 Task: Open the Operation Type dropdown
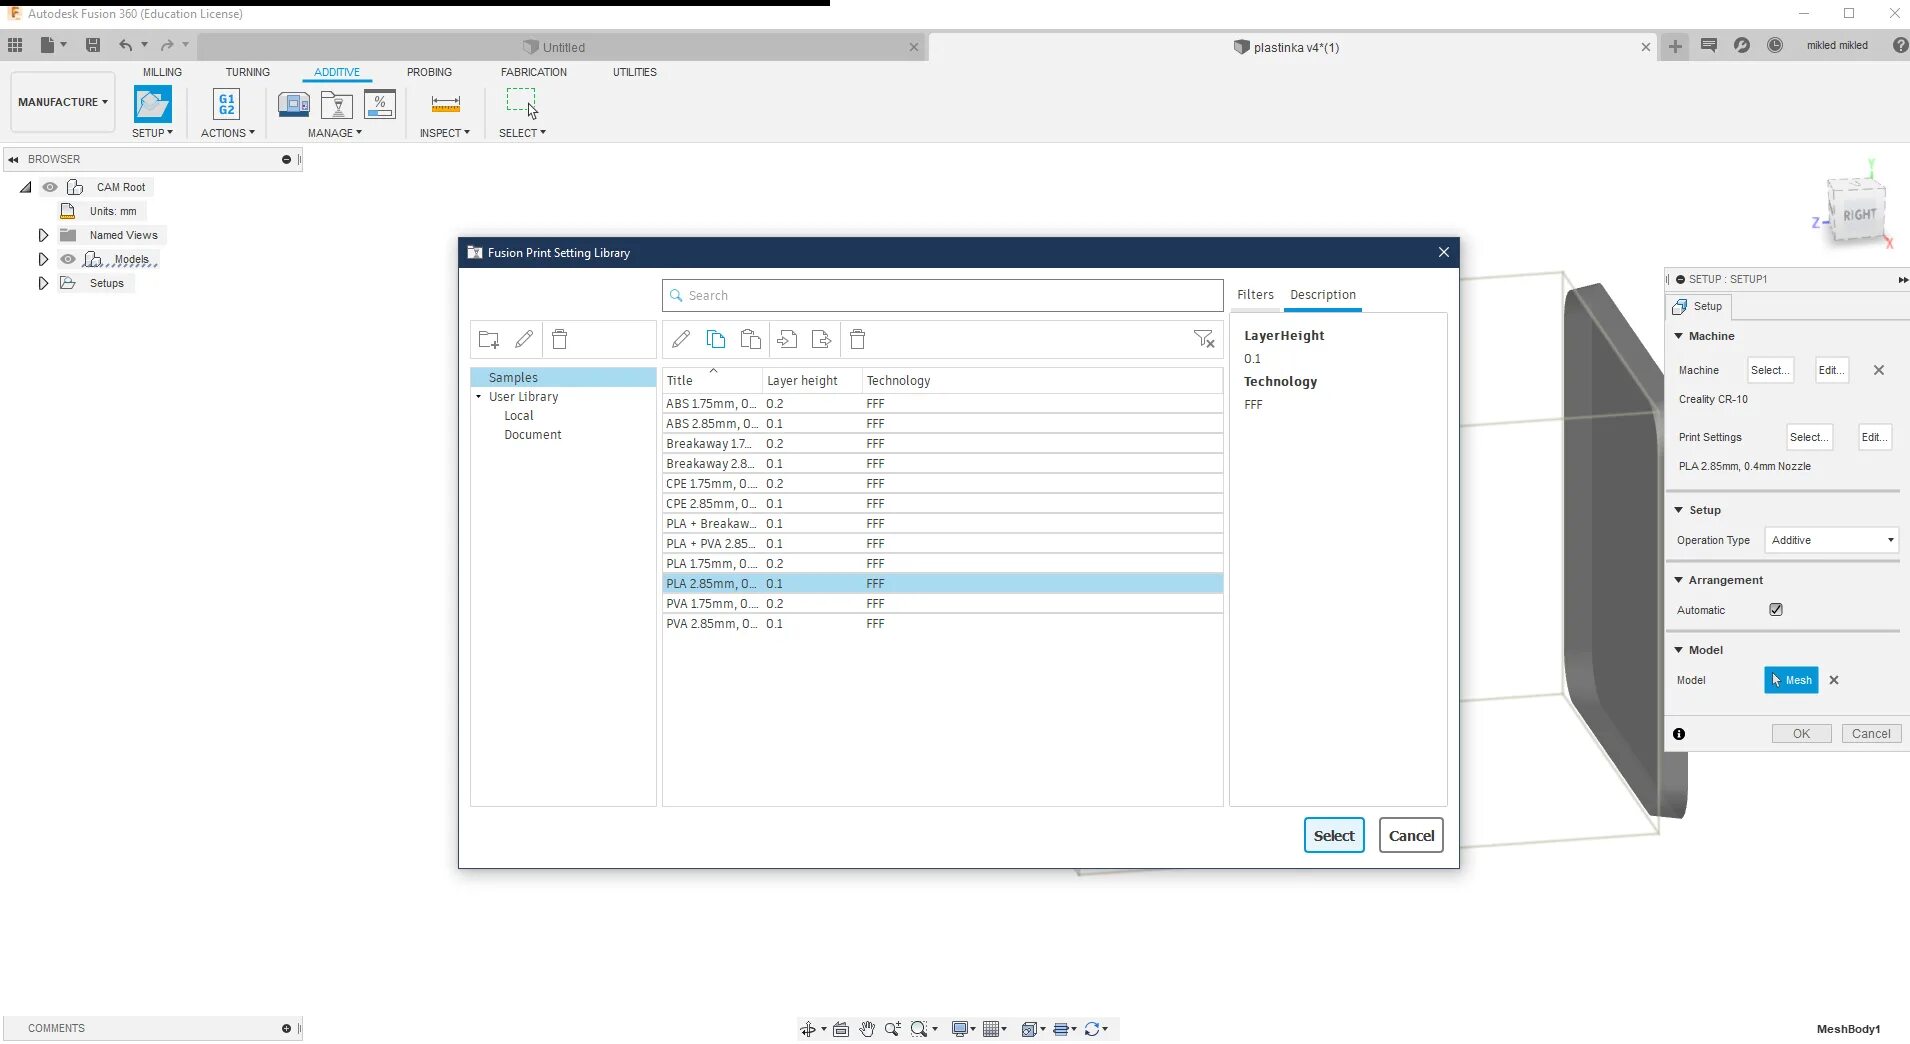[x=1831, y=541]
